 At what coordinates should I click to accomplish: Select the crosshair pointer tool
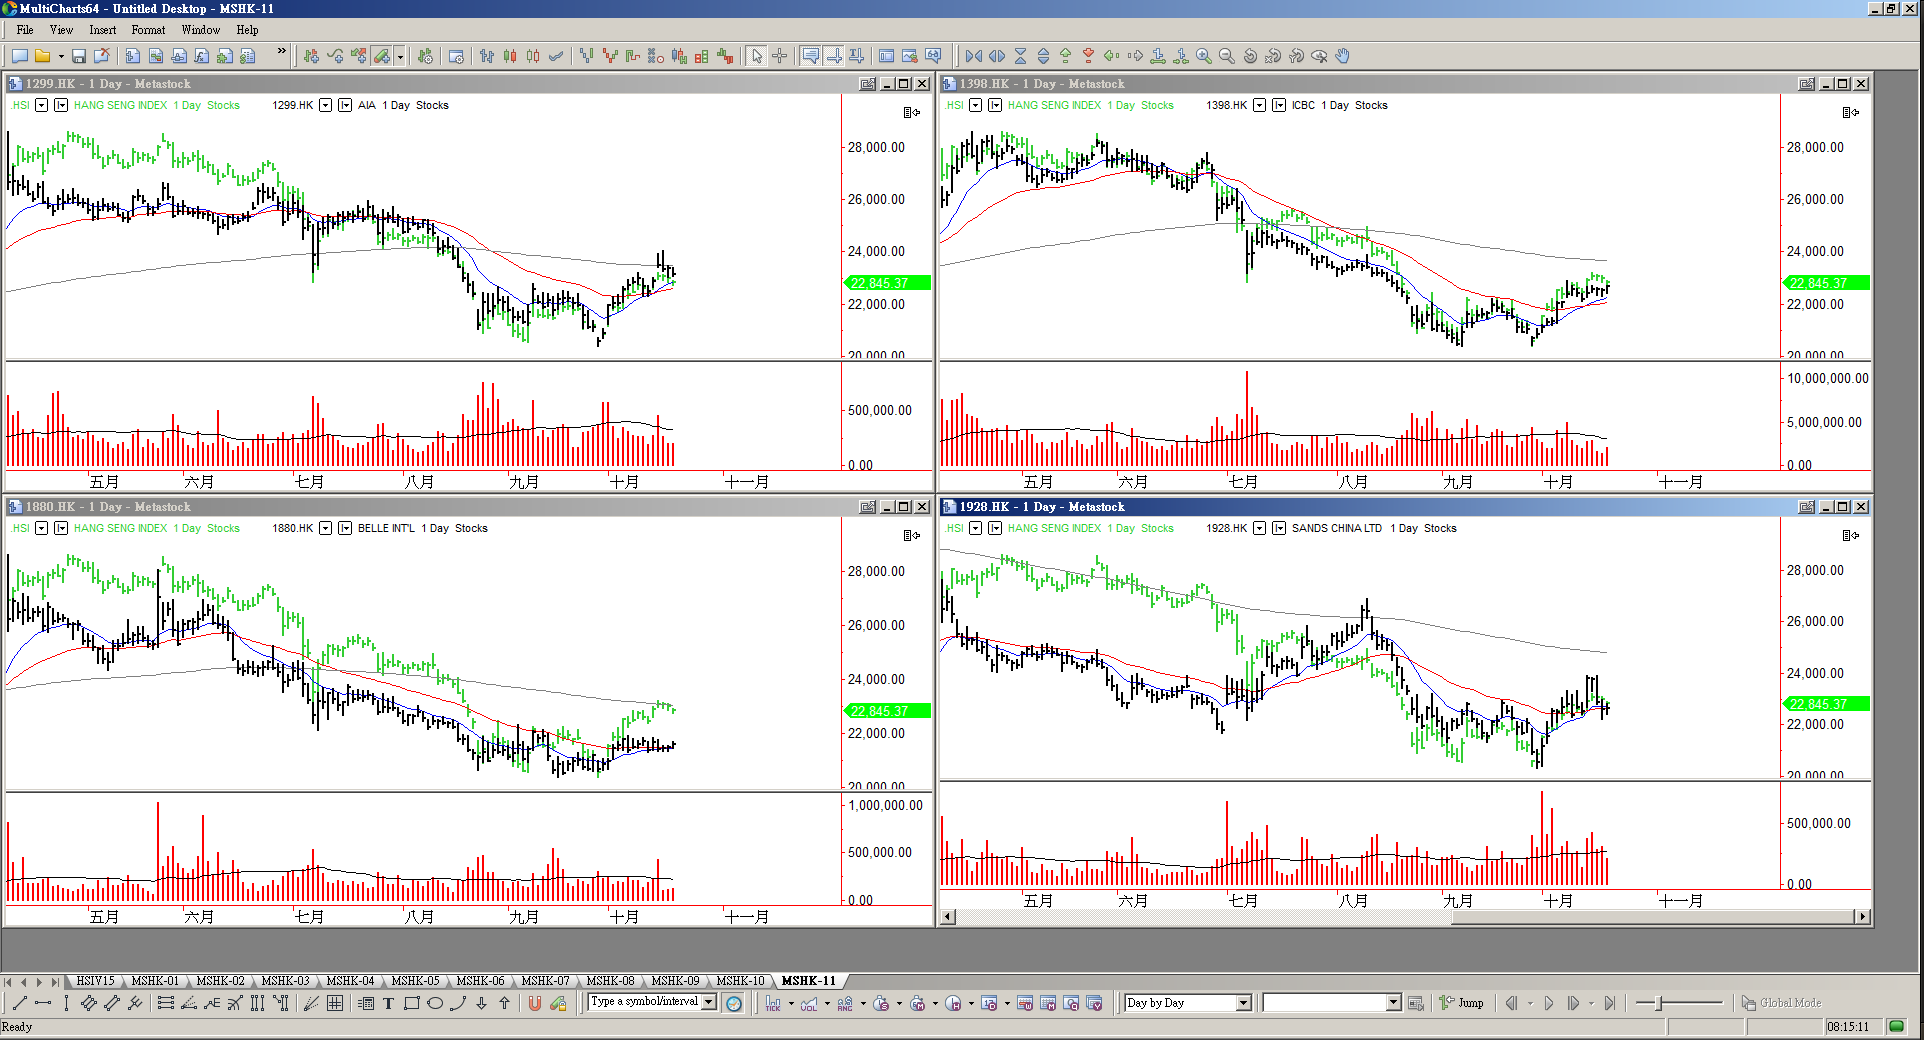pyautogui.click(x=780, y=56)
